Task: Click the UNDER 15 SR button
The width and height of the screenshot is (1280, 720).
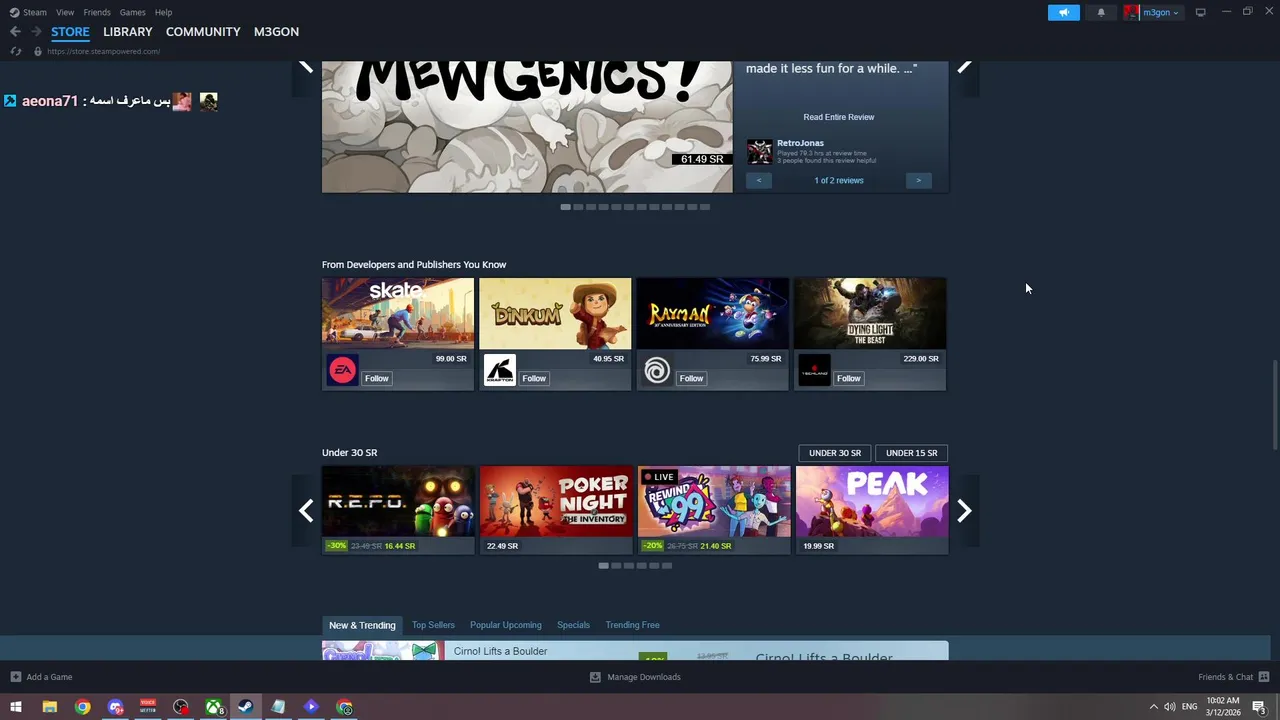Action: click(911, 453)
